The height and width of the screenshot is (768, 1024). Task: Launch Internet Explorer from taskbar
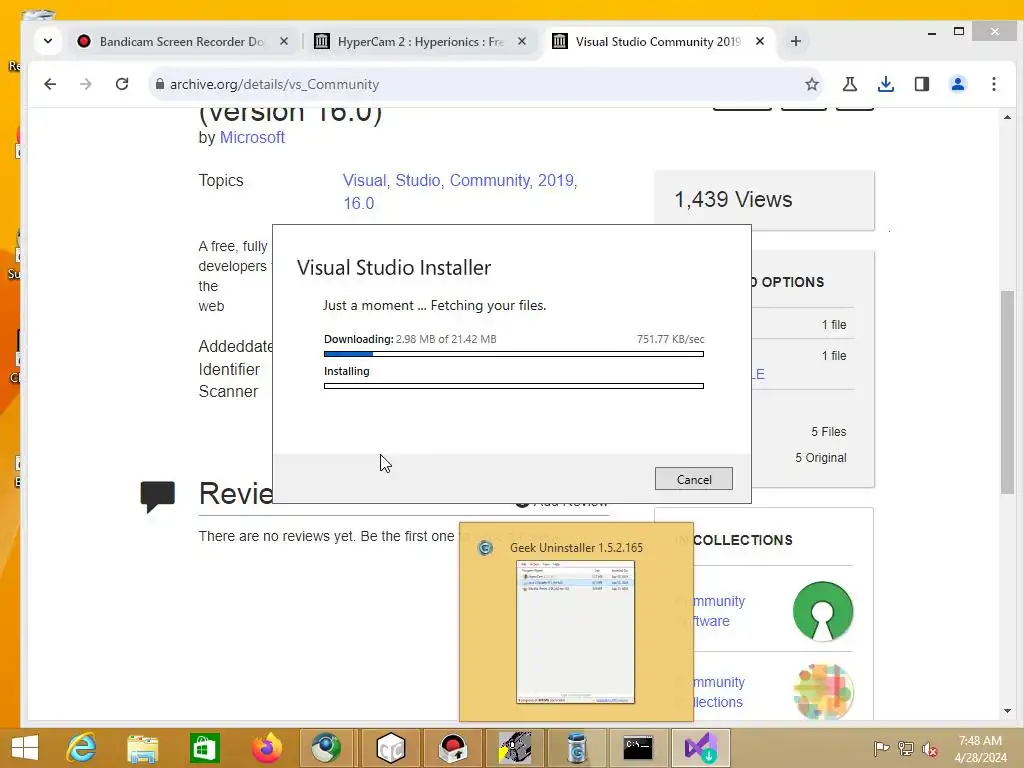82,748
